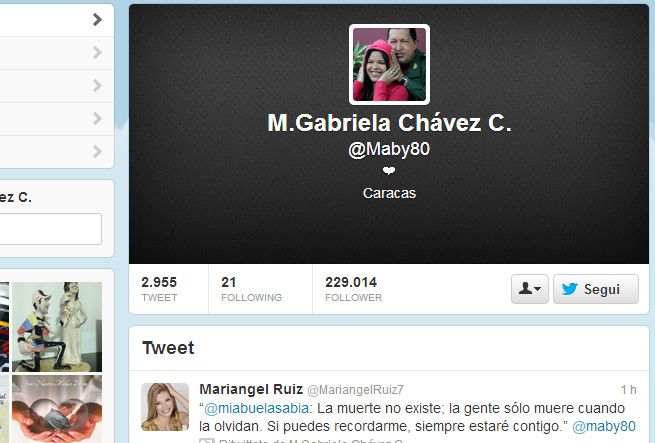Click the second sidebar chevron arrow
The height and width of the screenshot is (443, 655).
pos(97,52)
